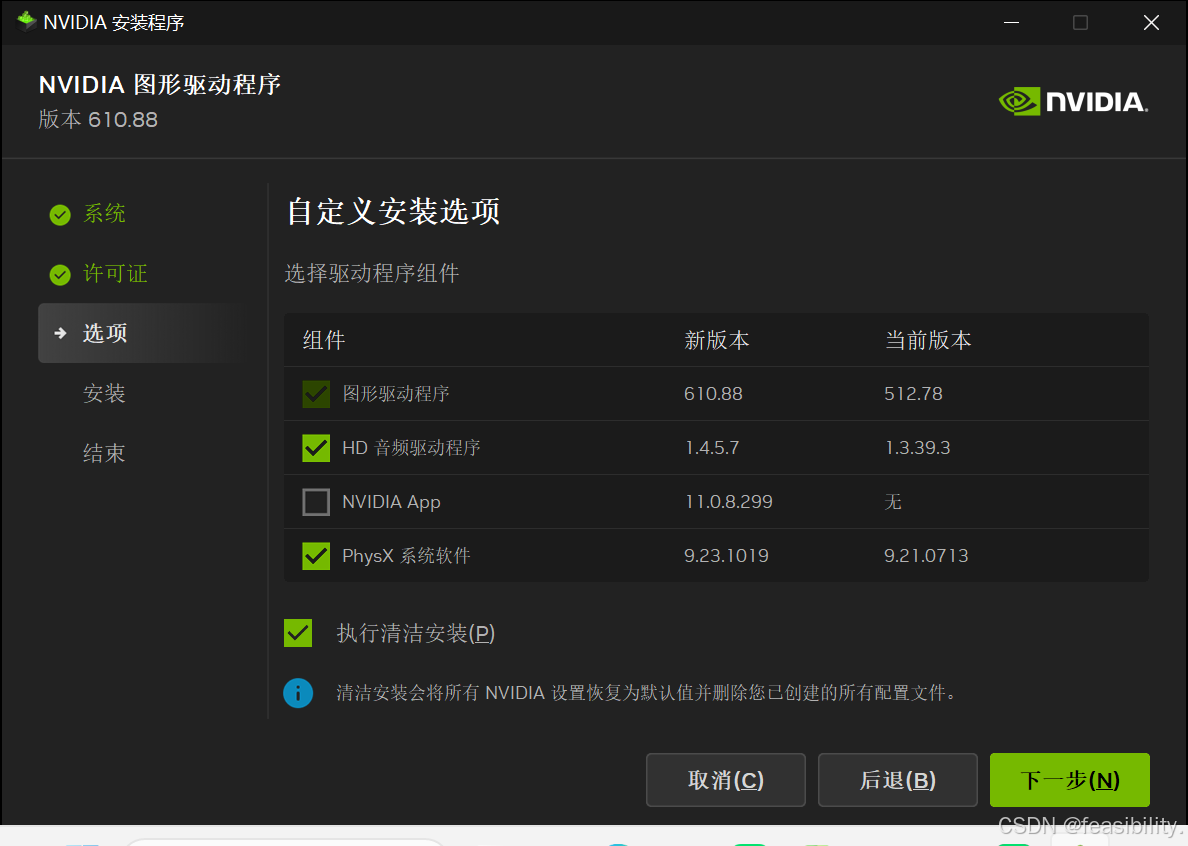
Task: Click the NVIDIA logo at top right
Action: point(1074,101)
